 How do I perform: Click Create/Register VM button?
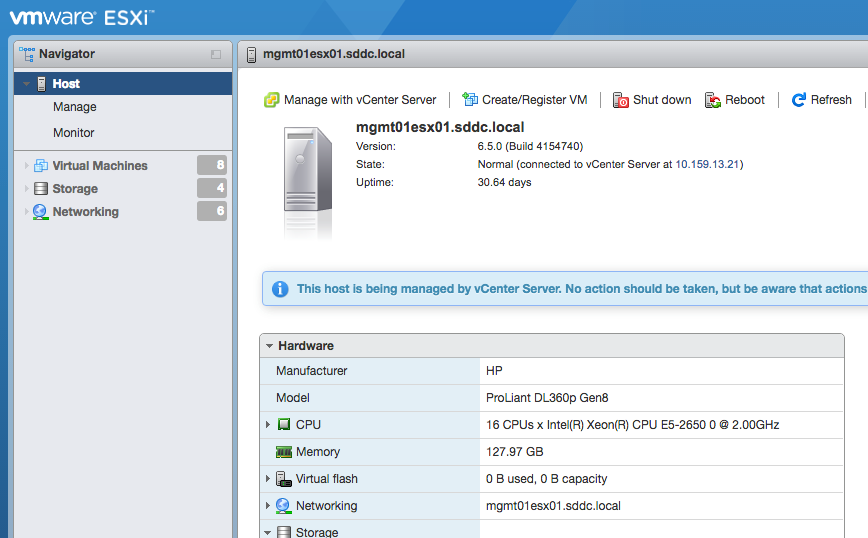pyautogui.click(x=525, y=100)
